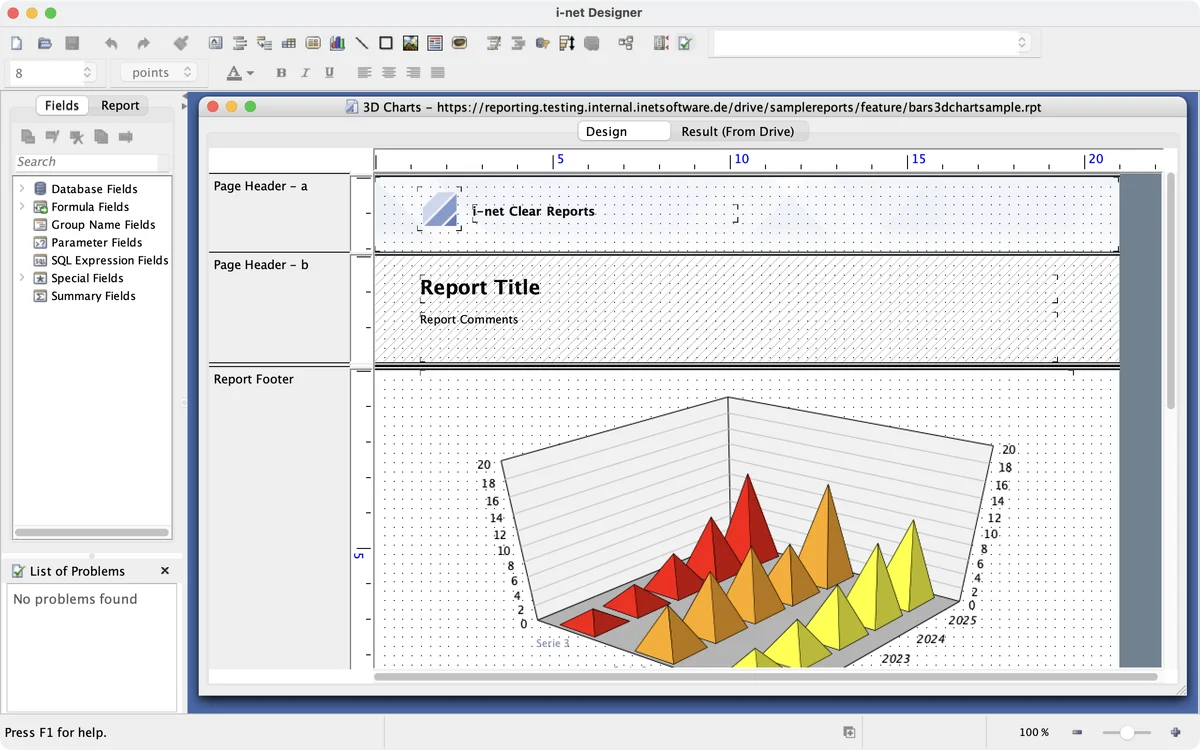
Task: Click the Insert Crosstab table icon
Action: click(289, 43)
